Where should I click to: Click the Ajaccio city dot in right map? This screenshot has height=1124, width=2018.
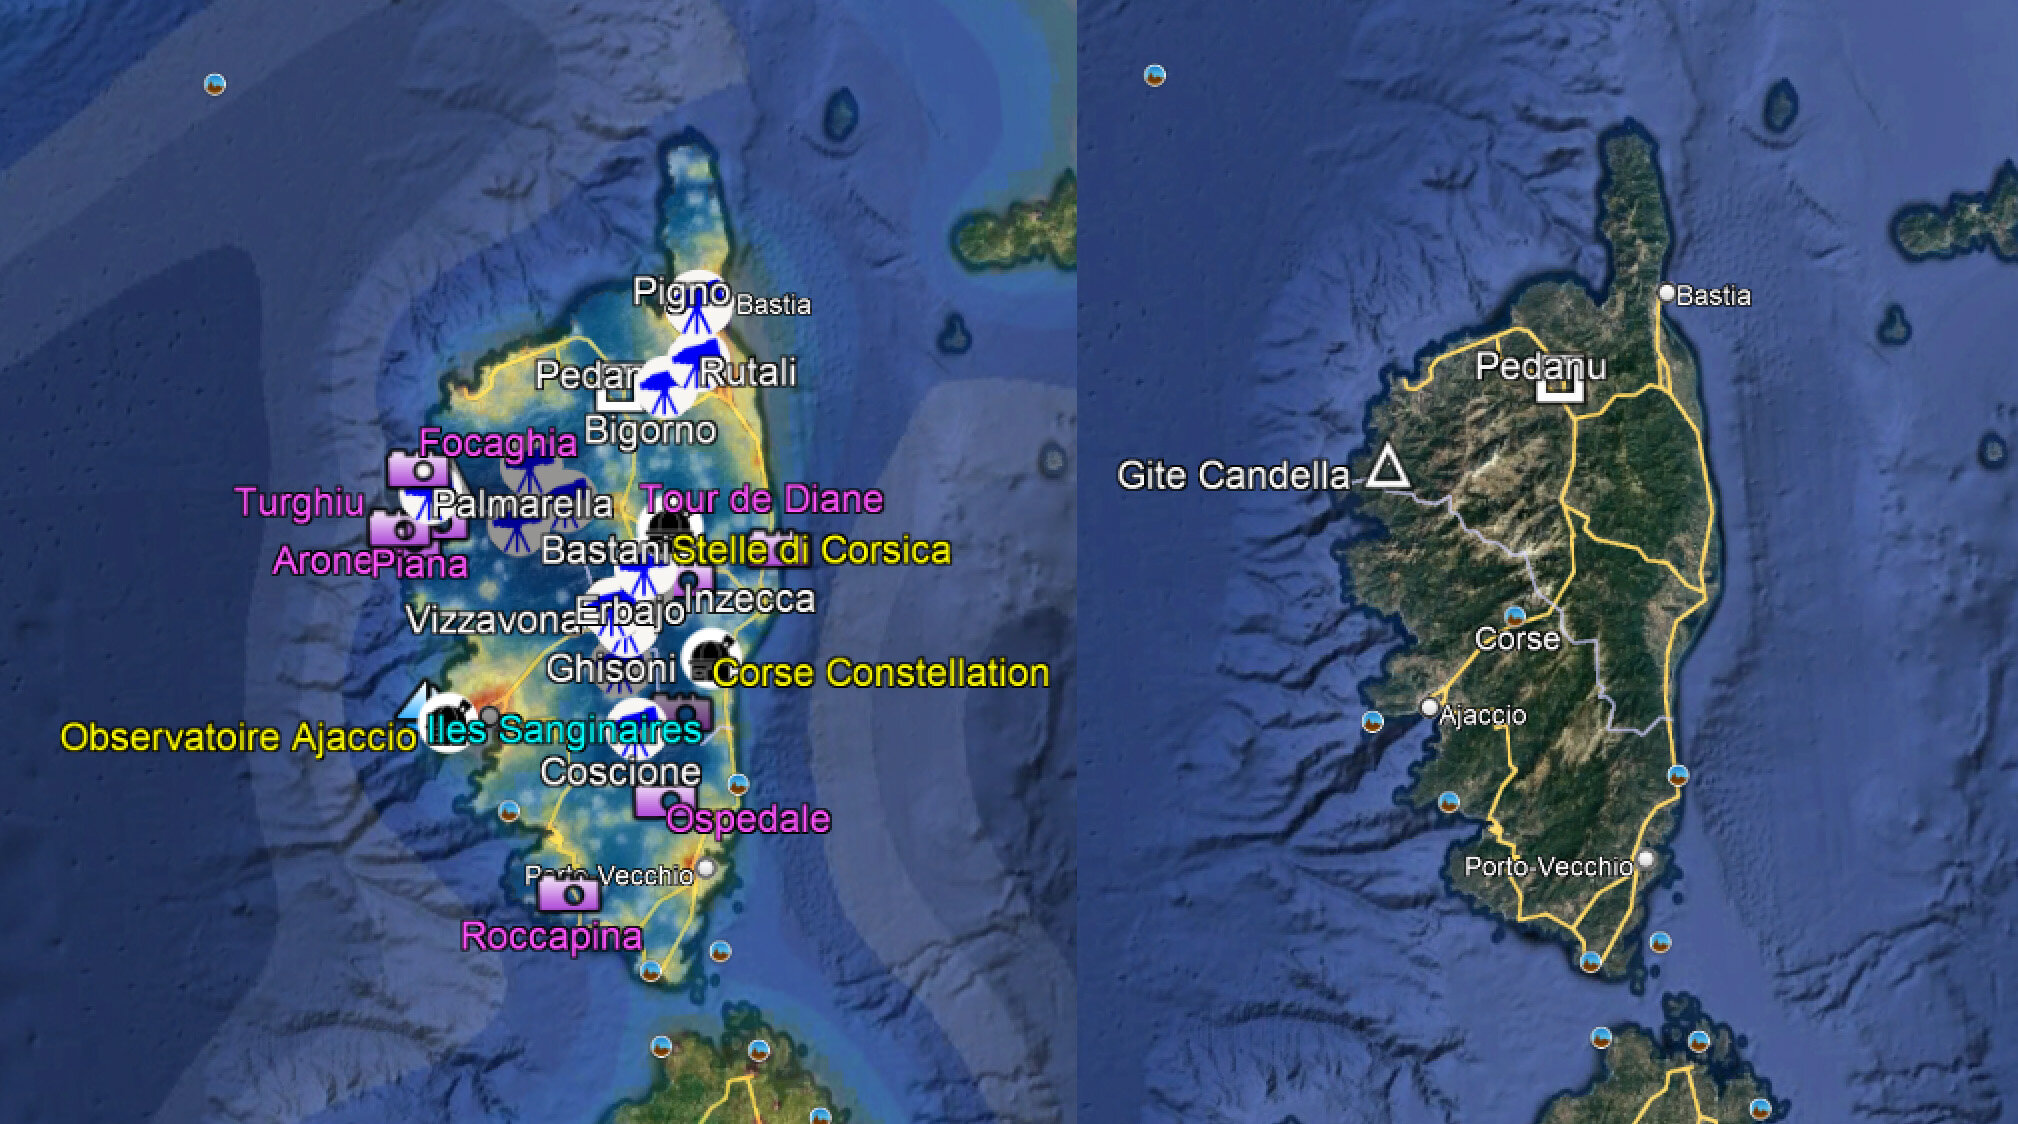coord(1430,708)
